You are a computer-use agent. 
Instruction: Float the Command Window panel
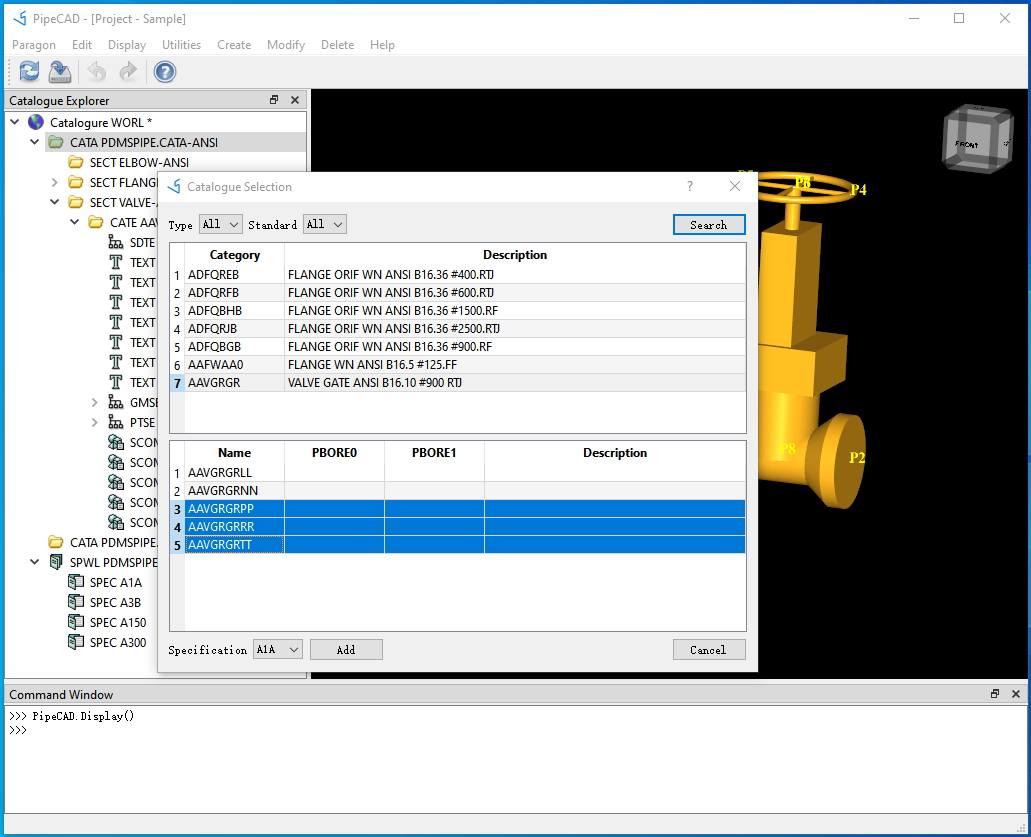pyautogui.click(x=995, y=694)
